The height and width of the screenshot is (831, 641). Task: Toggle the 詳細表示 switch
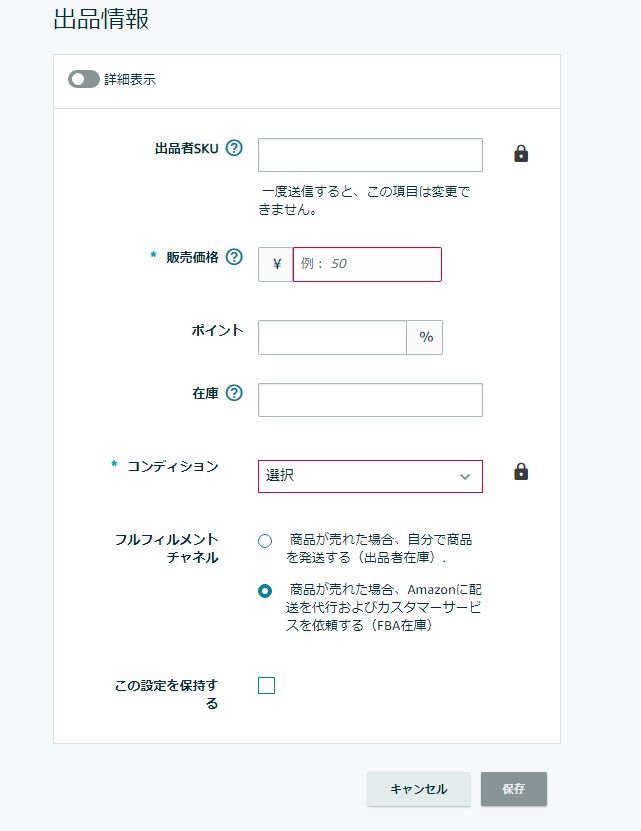point(84,79)
